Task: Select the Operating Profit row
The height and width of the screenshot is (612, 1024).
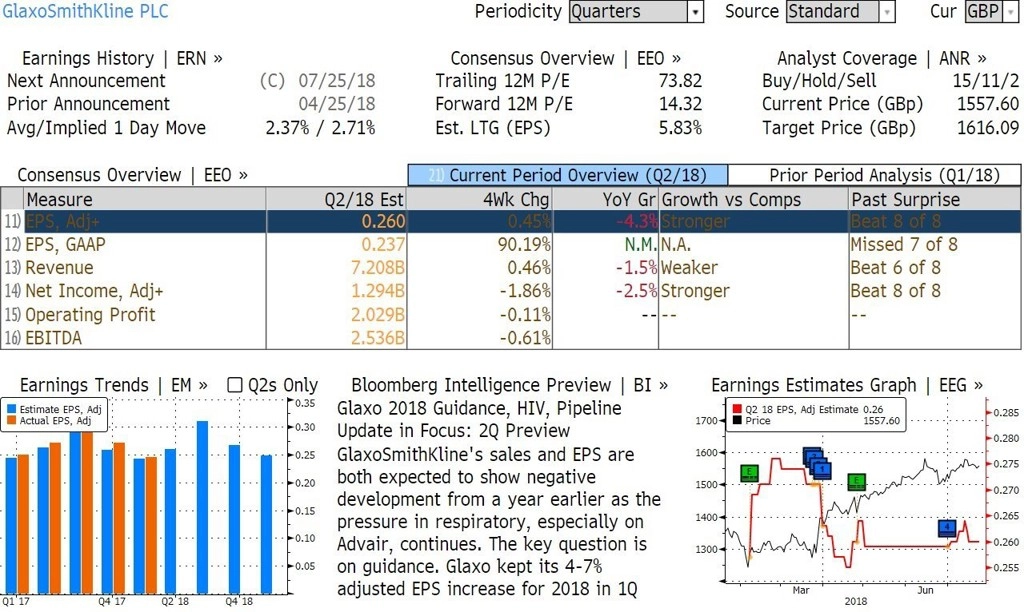Action: pos(511,315)
